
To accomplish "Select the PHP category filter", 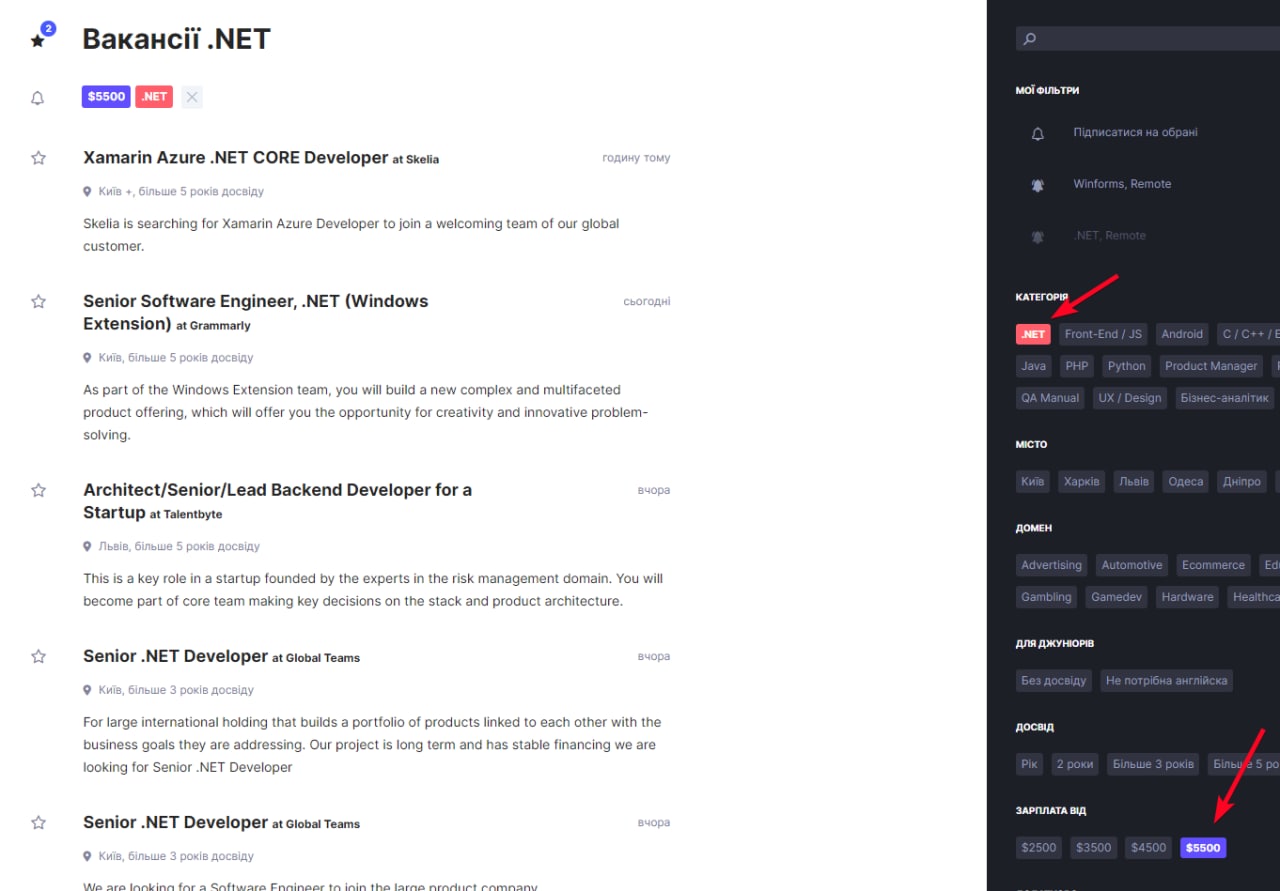I will pos(1077,366).
